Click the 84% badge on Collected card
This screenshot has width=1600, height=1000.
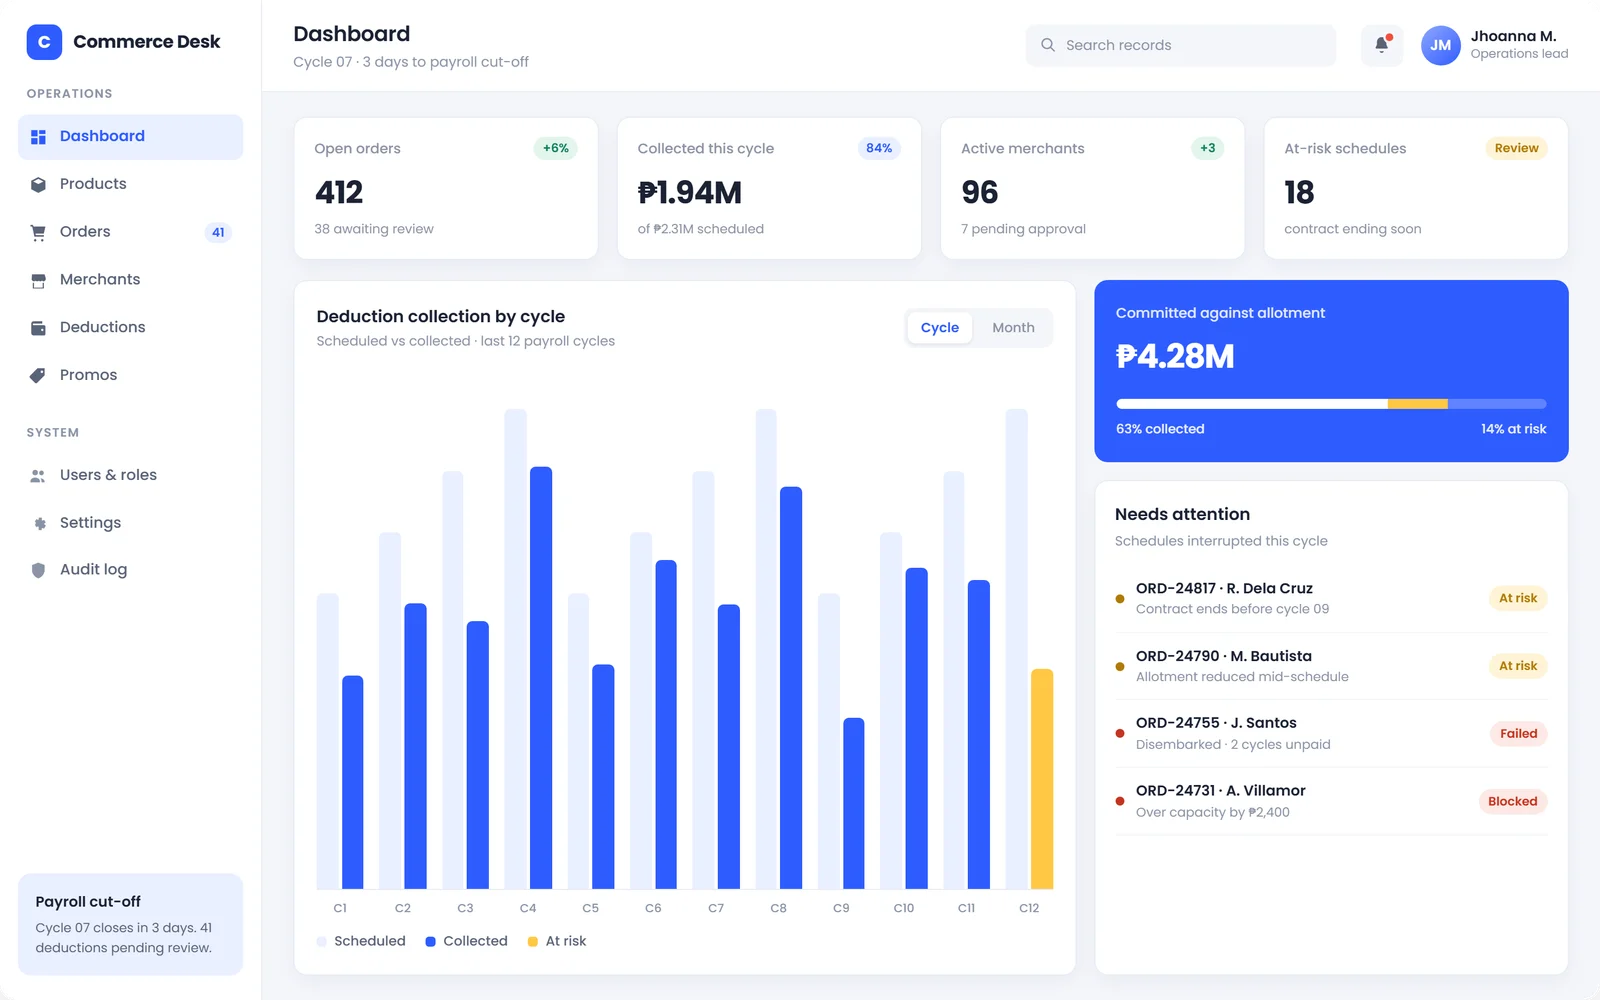tap(879, 148)
